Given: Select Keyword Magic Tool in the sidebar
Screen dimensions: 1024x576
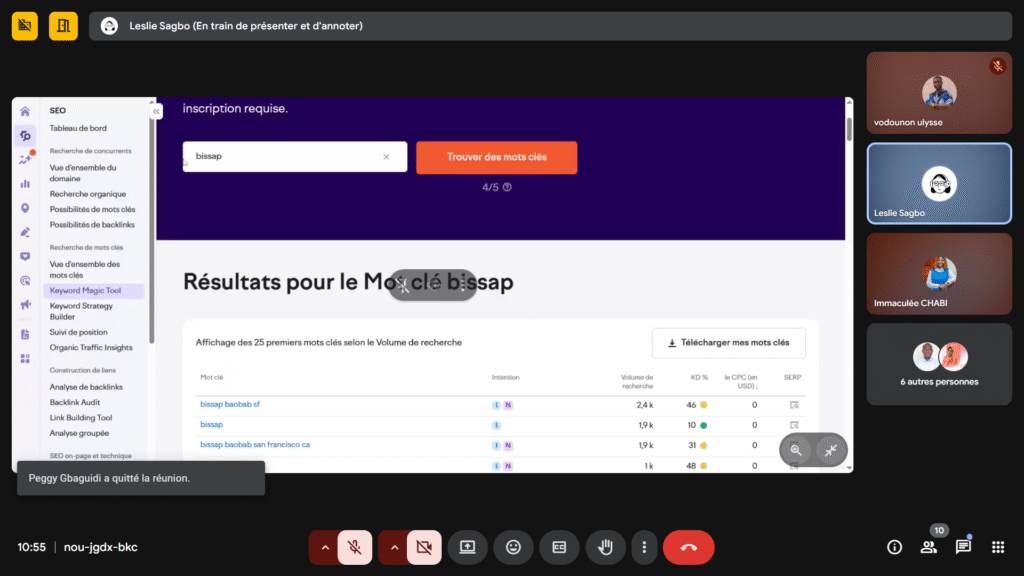Looking at the screenshot, I should pos(85,291).
